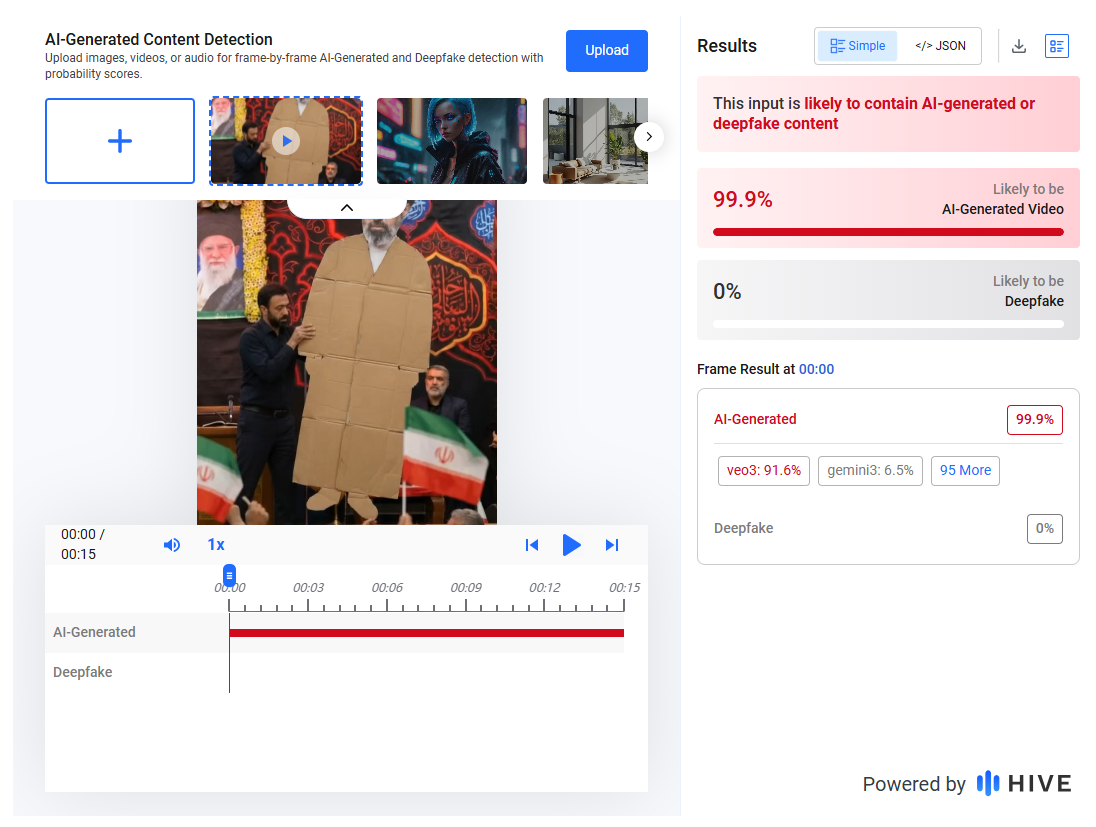This screenshot has width=1096, height=827.
Task: Click the detail view icon beside download
Action: (x=1057, y=45)
